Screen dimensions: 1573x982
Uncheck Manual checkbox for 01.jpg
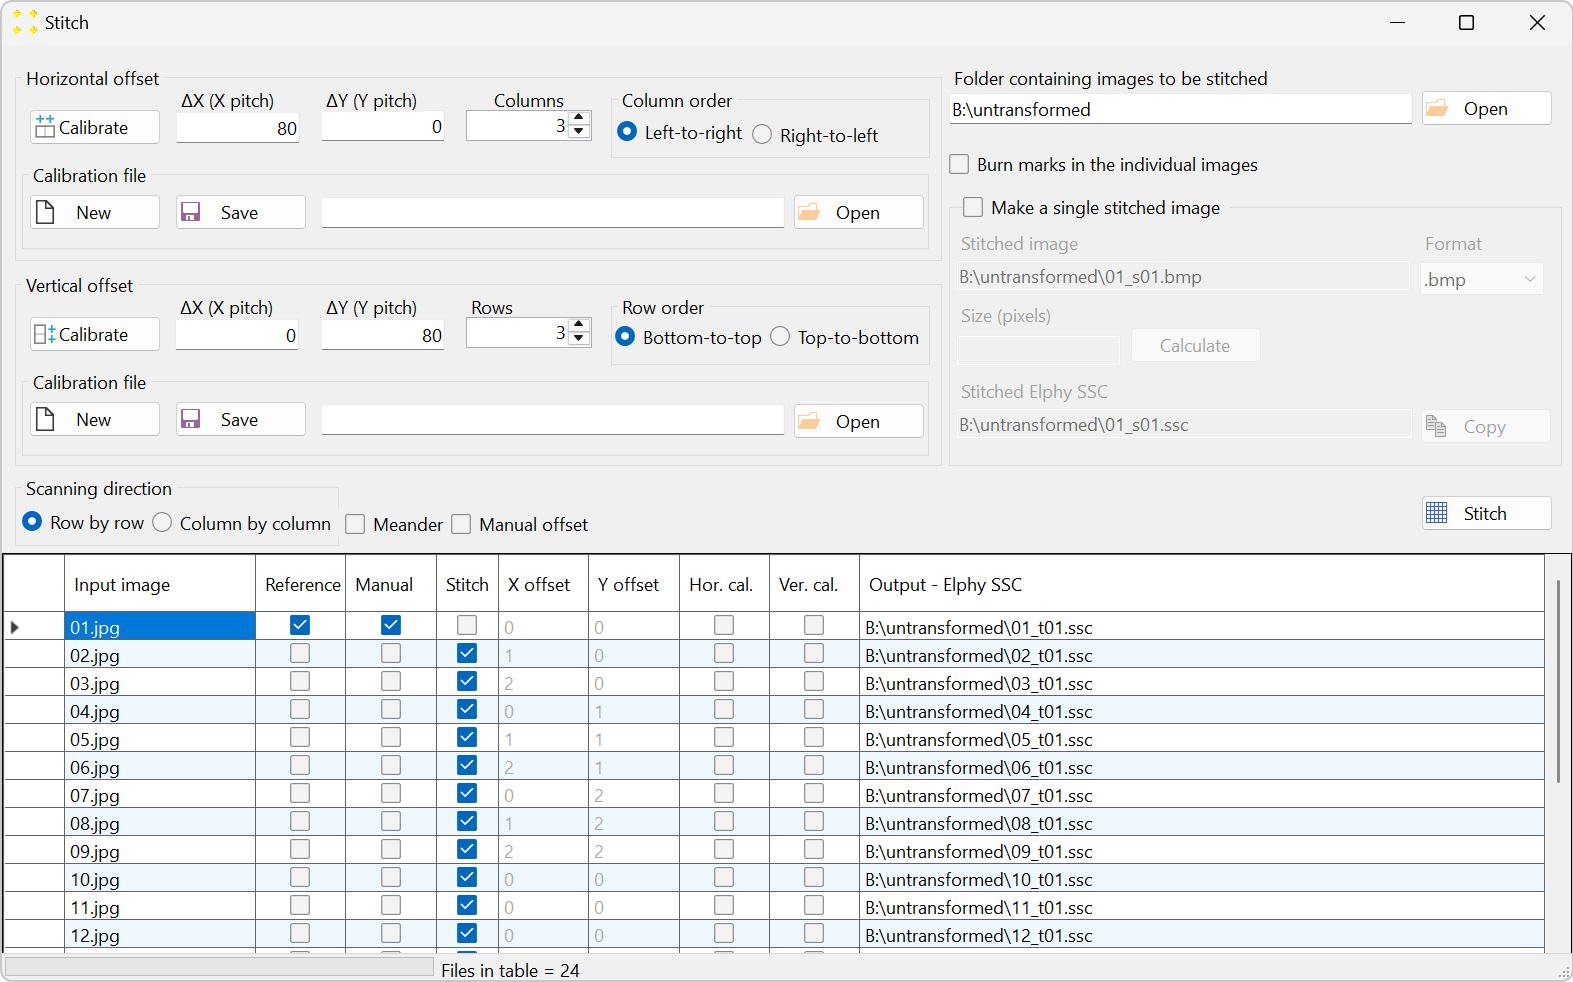(x=391, y=625)
